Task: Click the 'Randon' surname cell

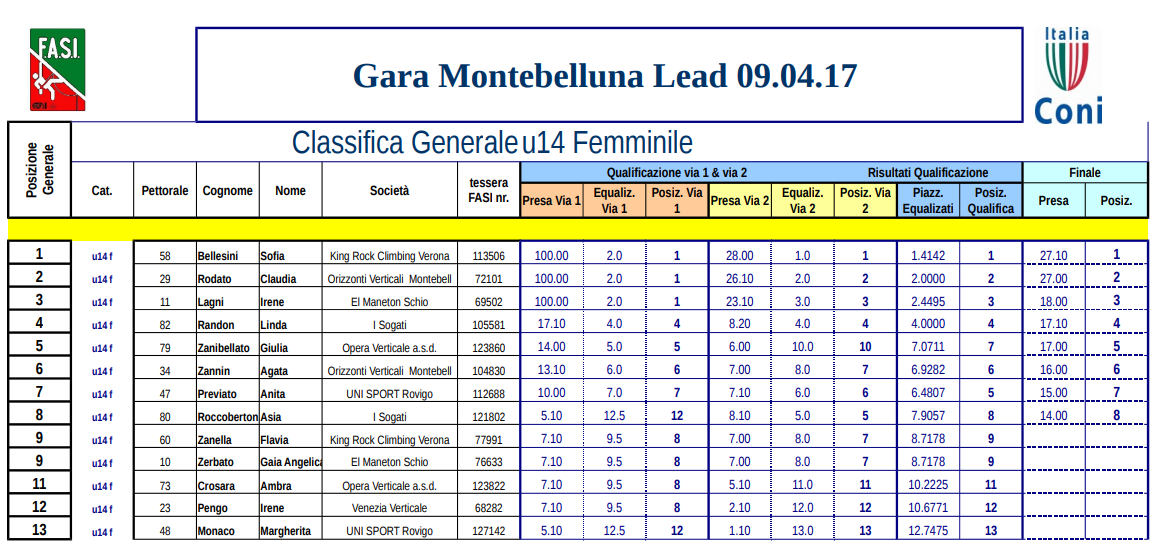Action: coord(227,324)
